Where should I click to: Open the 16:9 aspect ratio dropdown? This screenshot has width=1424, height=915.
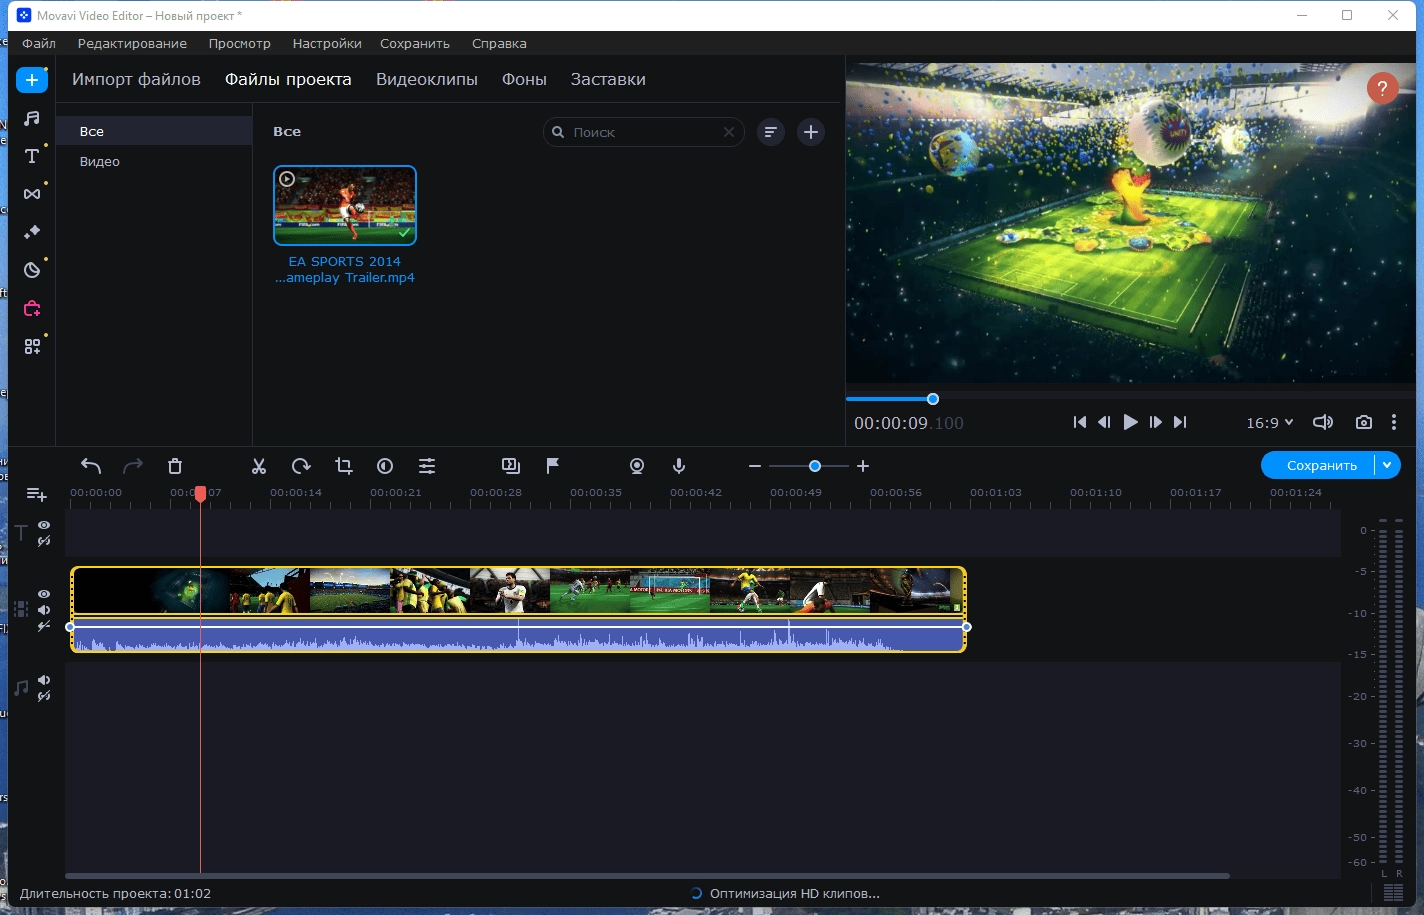pyautogui.click(x=1270, y=423)
